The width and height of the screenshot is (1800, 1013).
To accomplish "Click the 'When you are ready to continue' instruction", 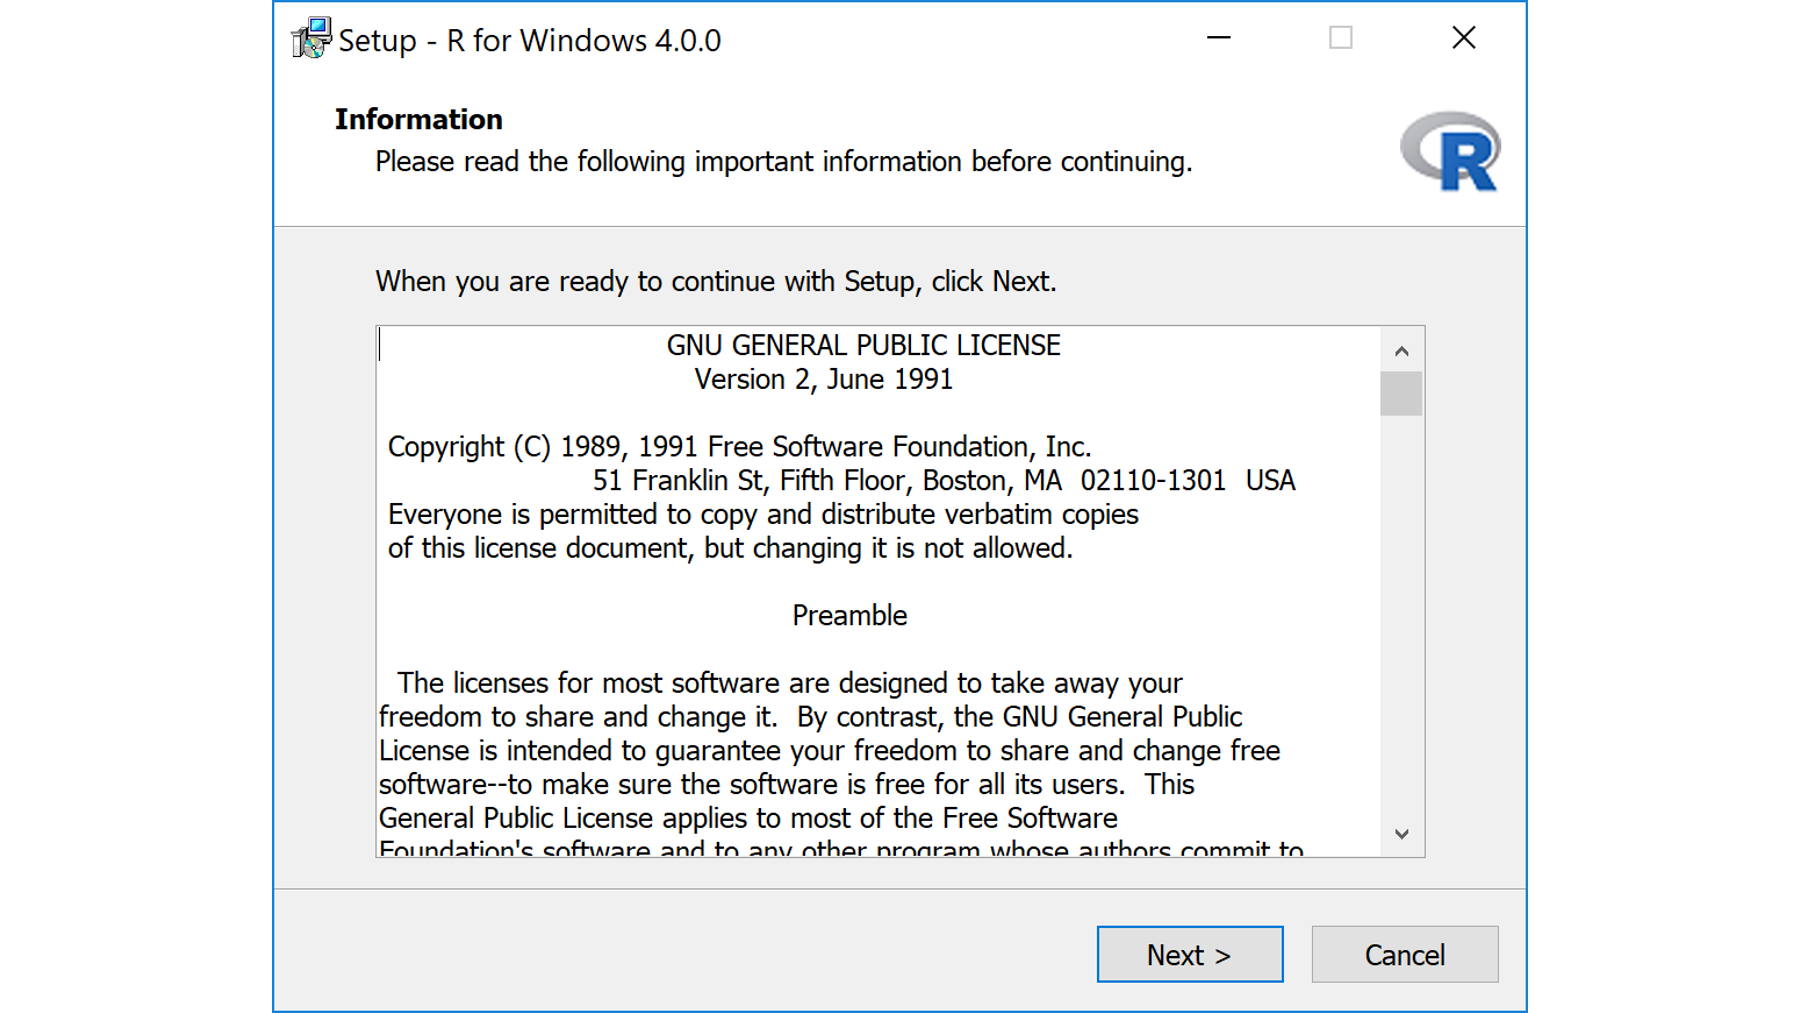I will coord(716,281).
